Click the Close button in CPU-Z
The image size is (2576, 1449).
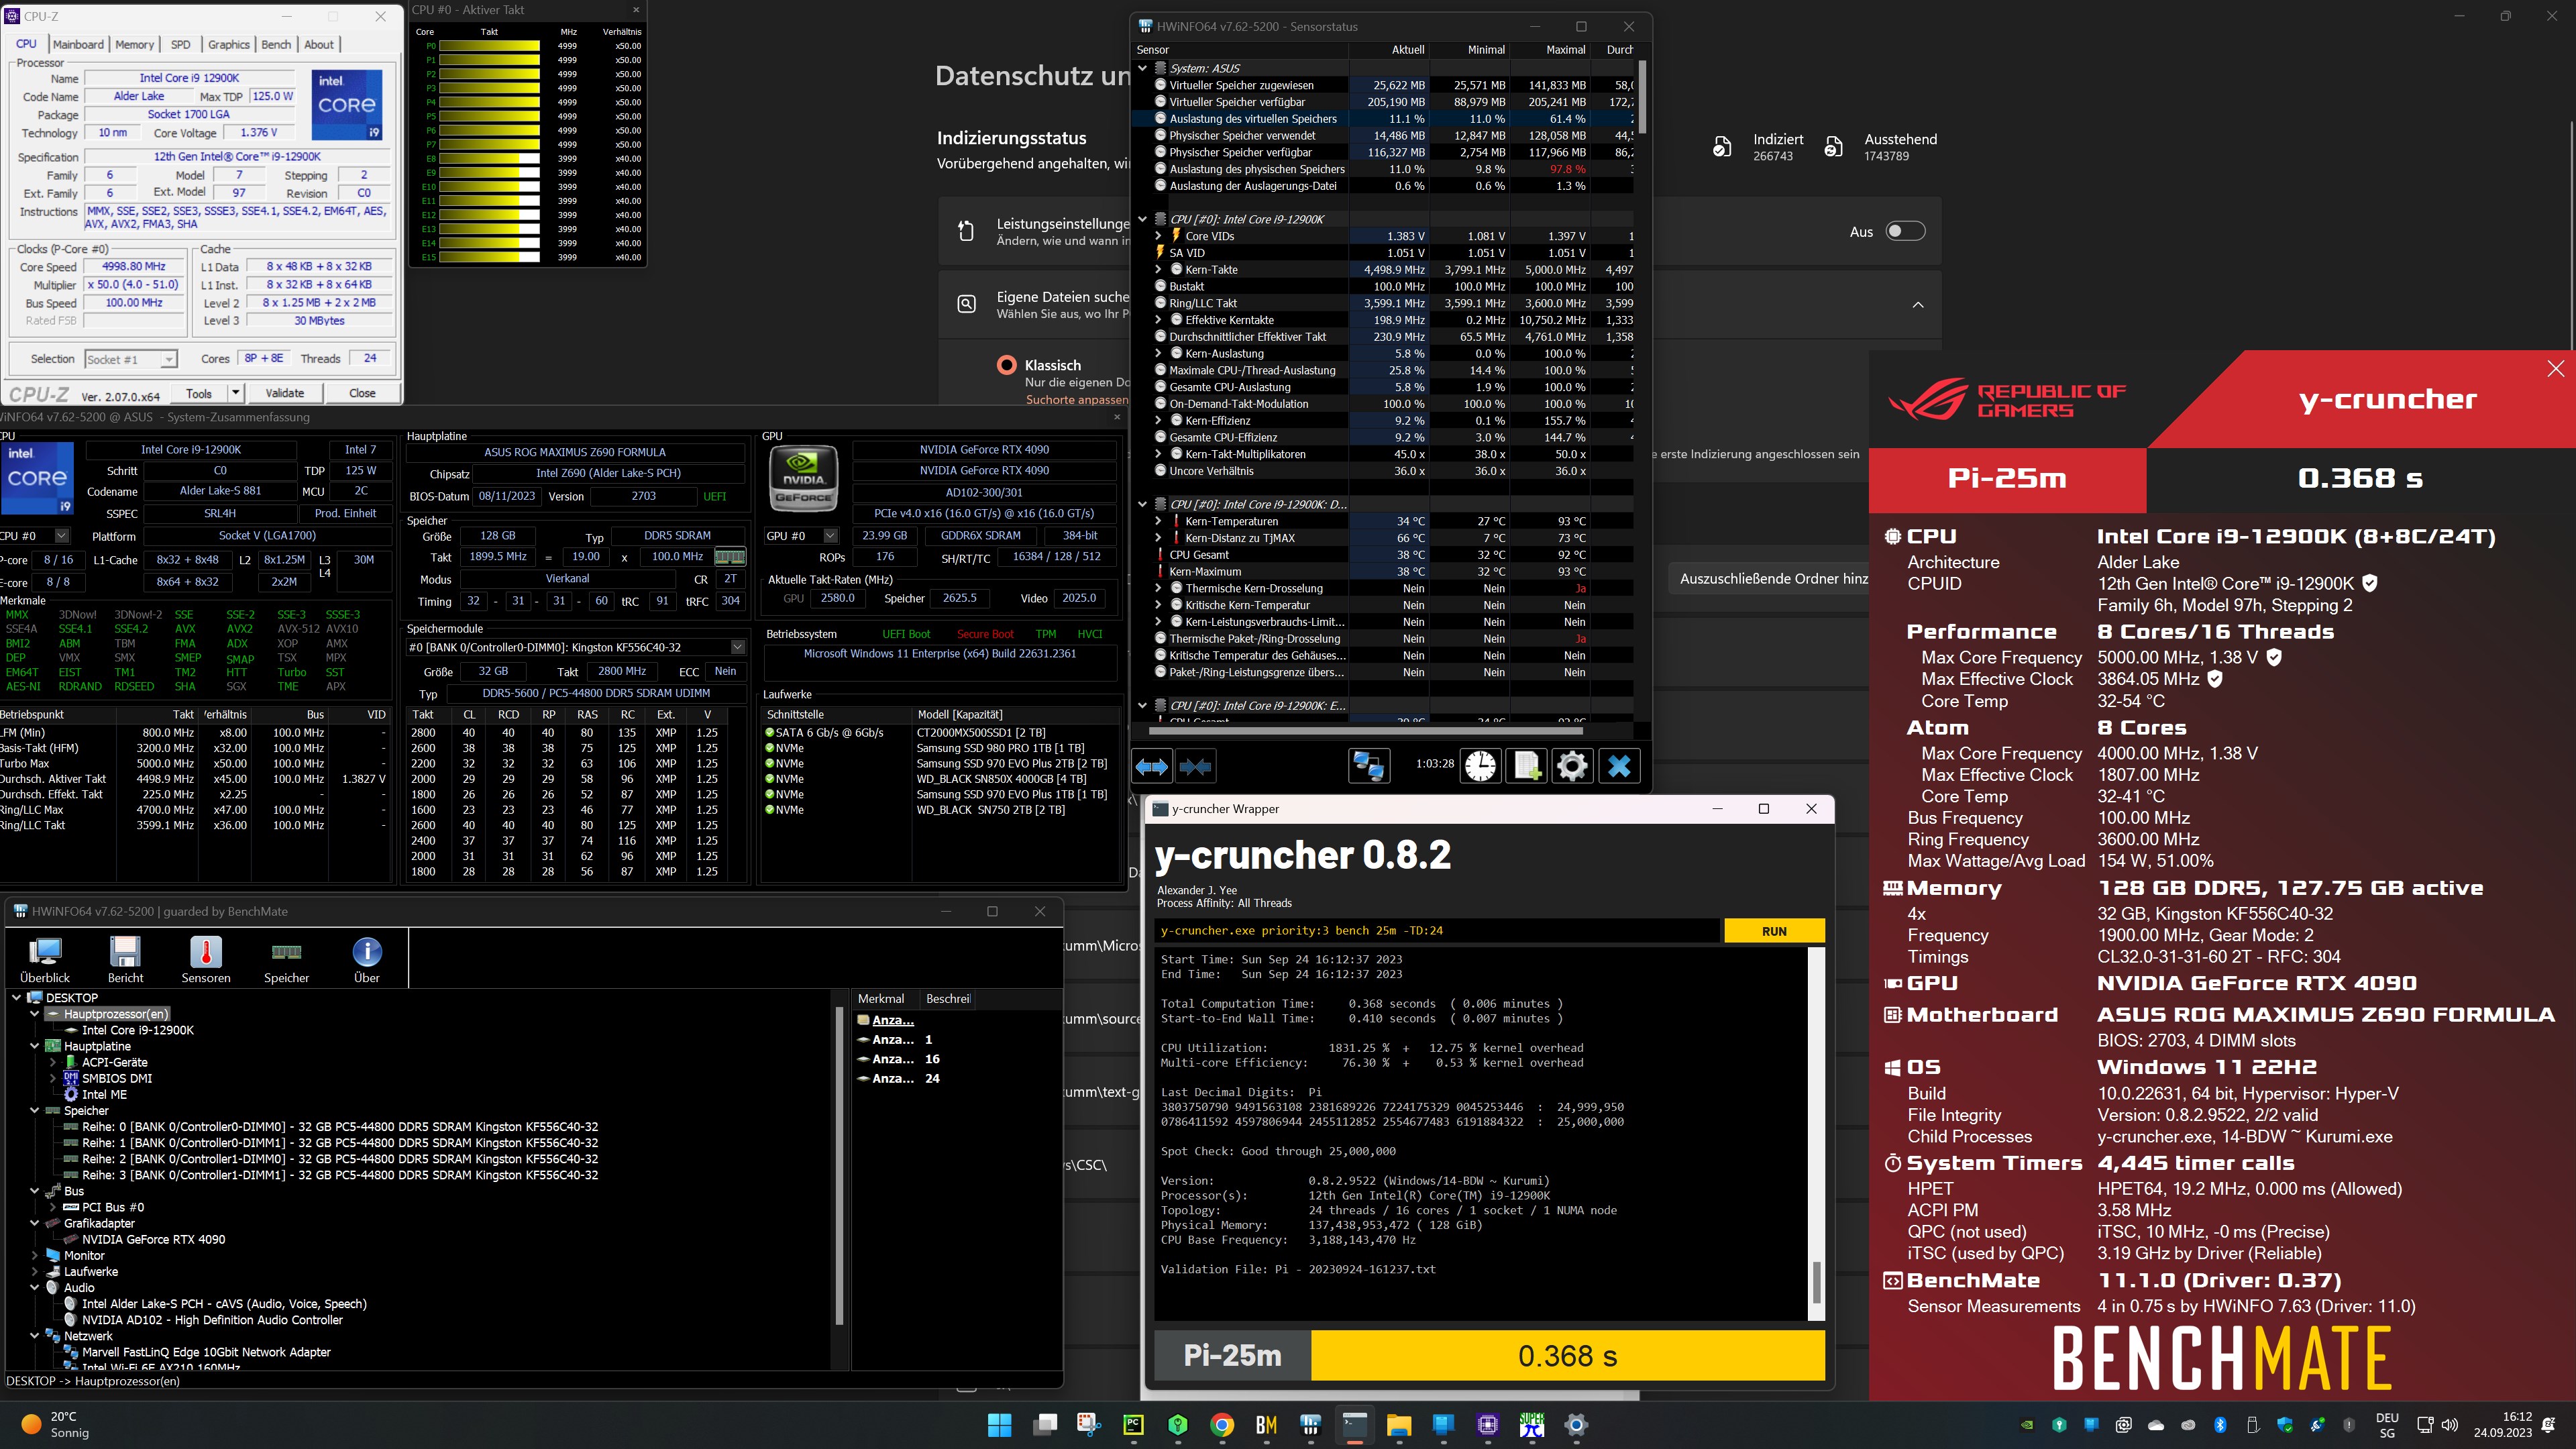[362, 393]
